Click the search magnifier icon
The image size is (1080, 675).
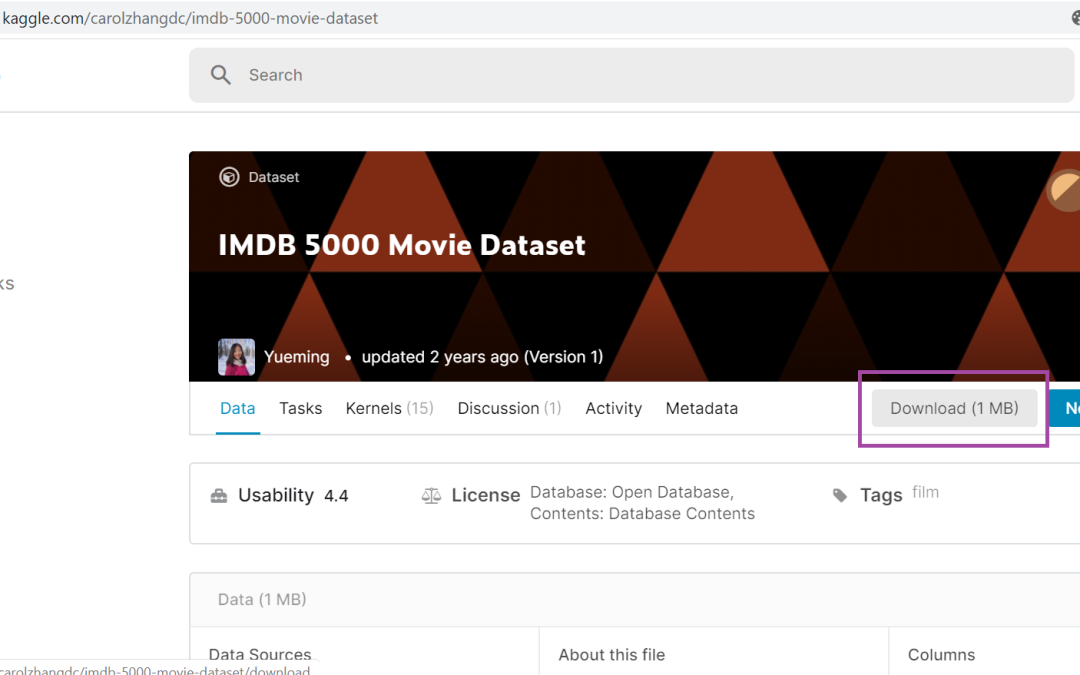tap(220, 75)
